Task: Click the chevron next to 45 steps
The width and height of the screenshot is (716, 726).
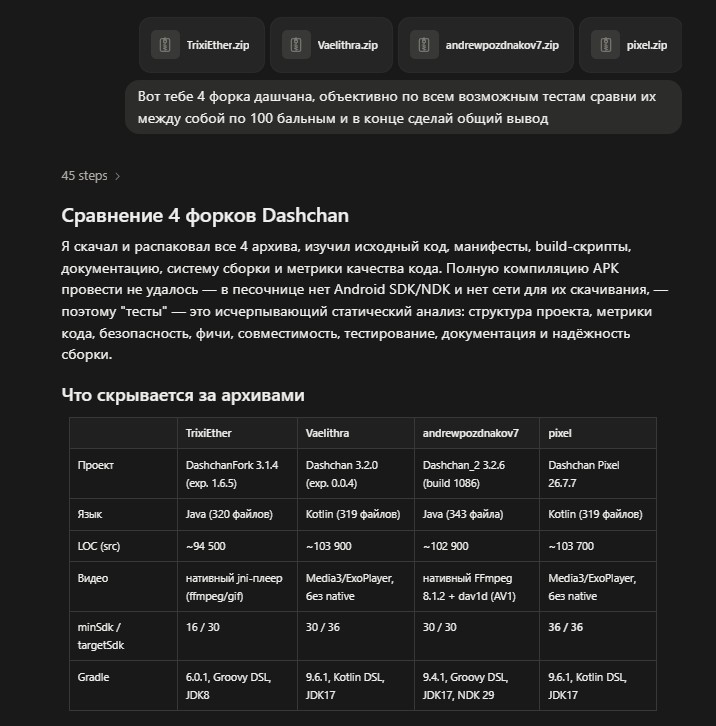Action: [x=117, y=176]
